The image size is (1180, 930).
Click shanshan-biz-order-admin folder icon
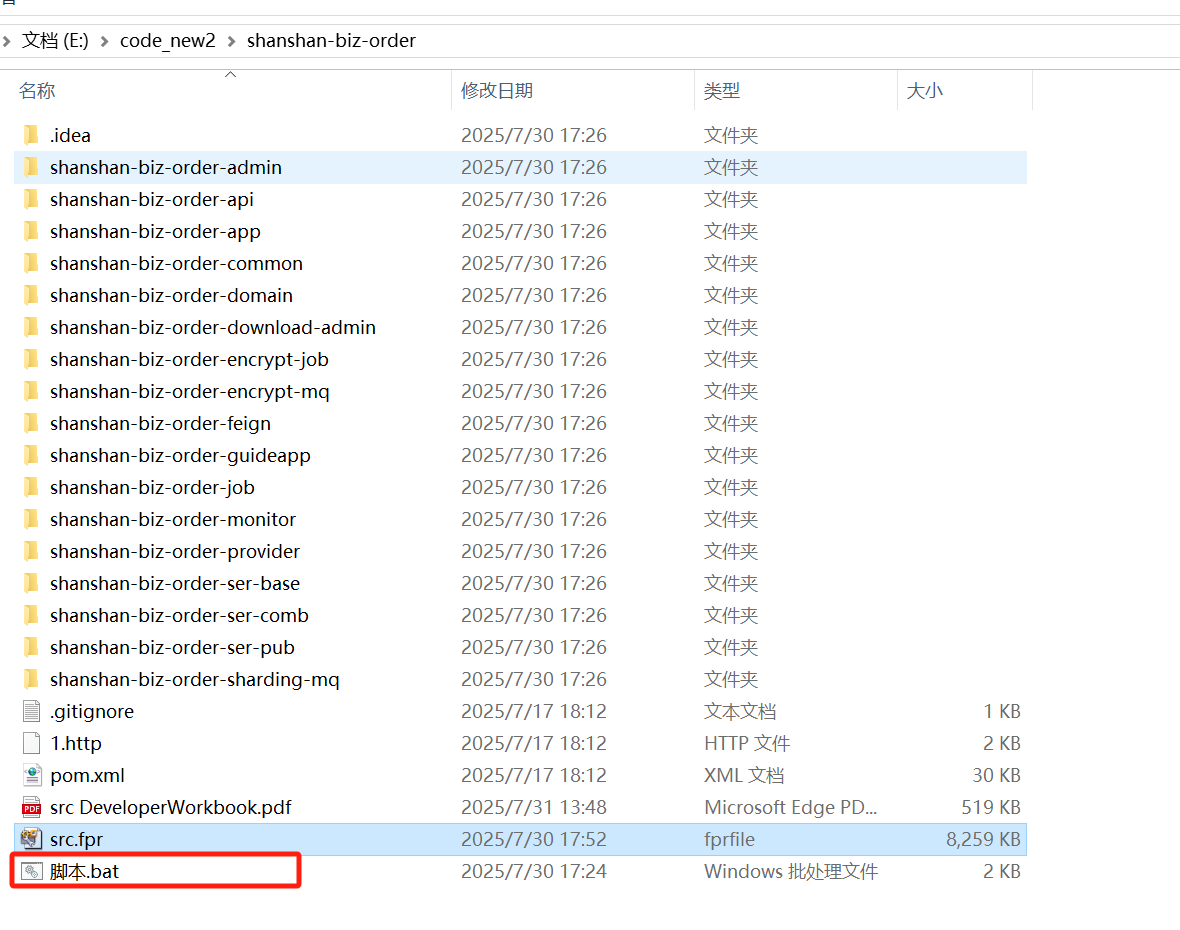pyautogui.click(x=31, y=167)
